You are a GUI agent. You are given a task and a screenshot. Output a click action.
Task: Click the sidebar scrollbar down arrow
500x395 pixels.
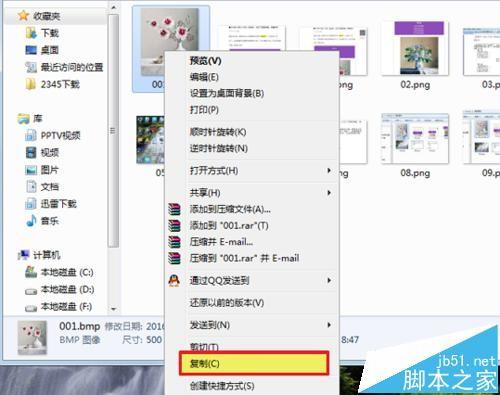click(114, 309)
